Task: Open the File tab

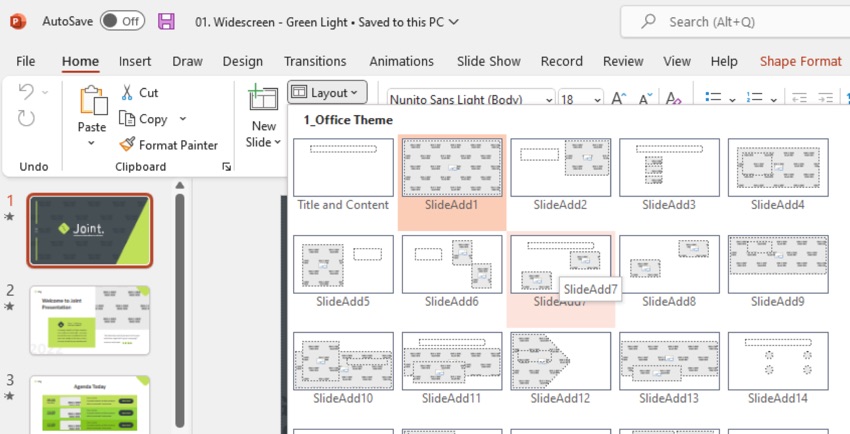Action: pos(25,61)
